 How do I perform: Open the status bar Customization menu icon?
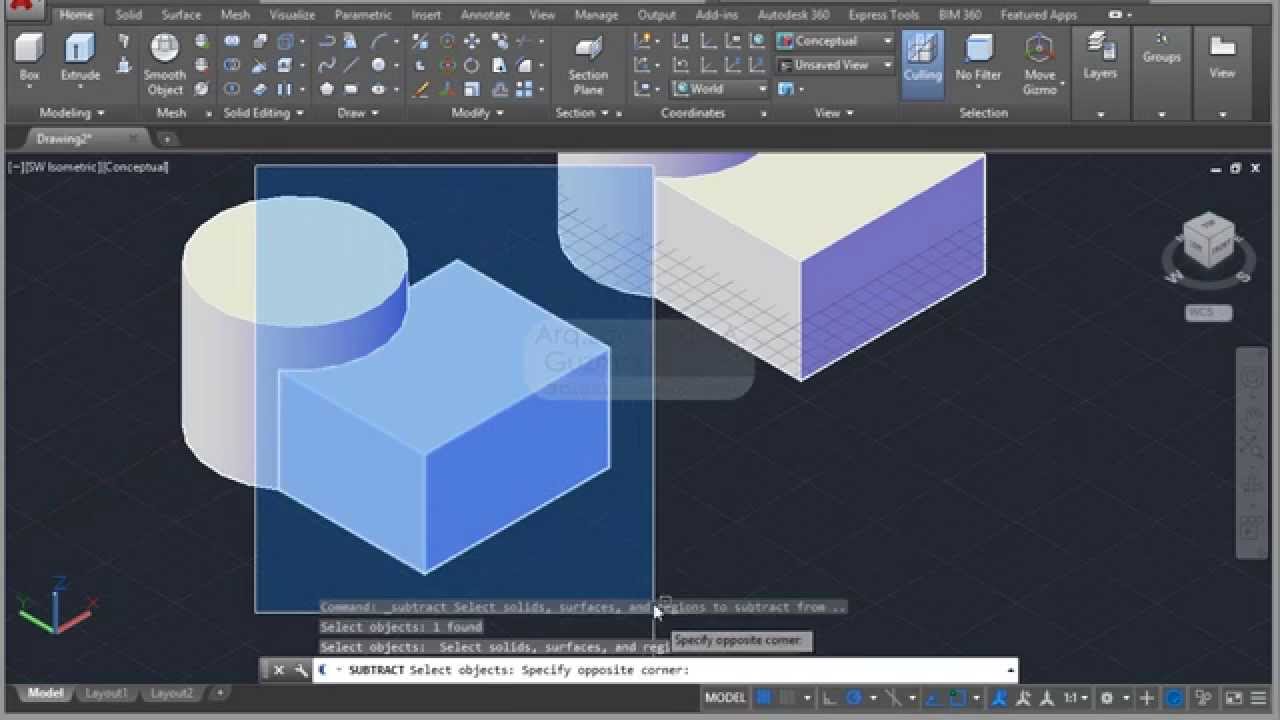(x=1261, y=697)
